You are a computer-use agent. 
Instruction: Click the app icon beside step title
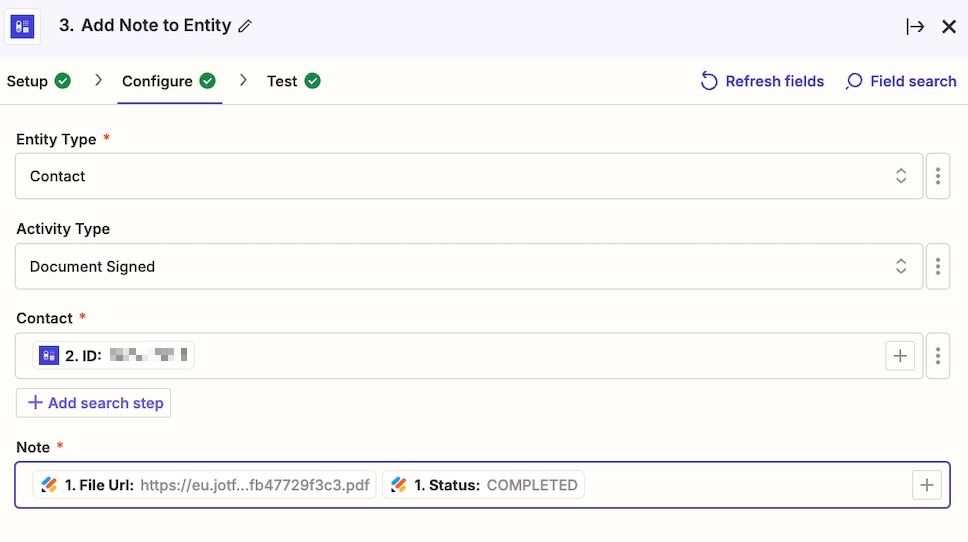tap(22, 27)
